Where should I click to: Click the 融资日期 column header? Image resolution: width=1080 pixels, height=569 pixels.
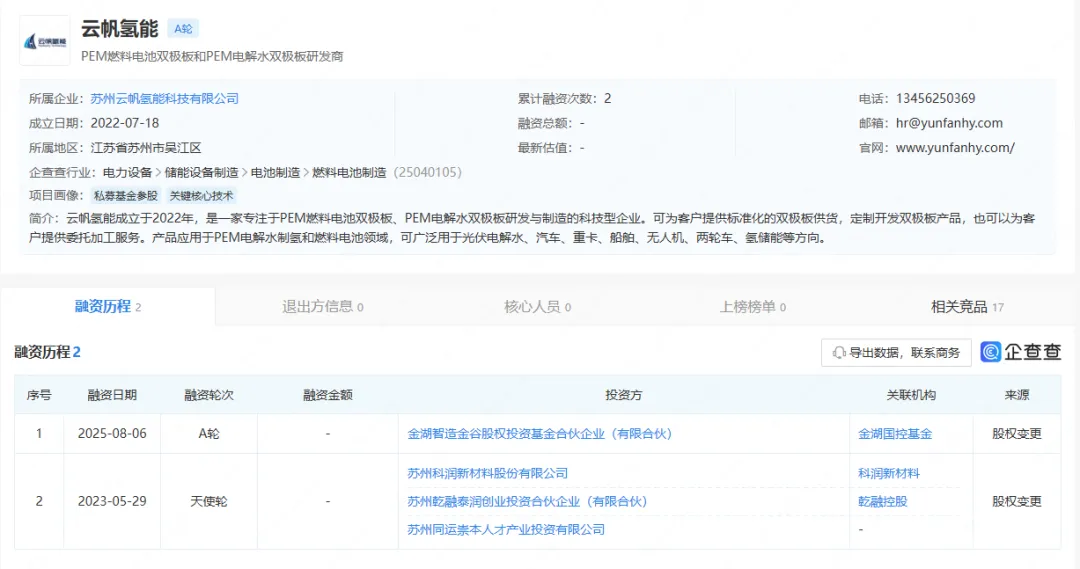(112, 395)
